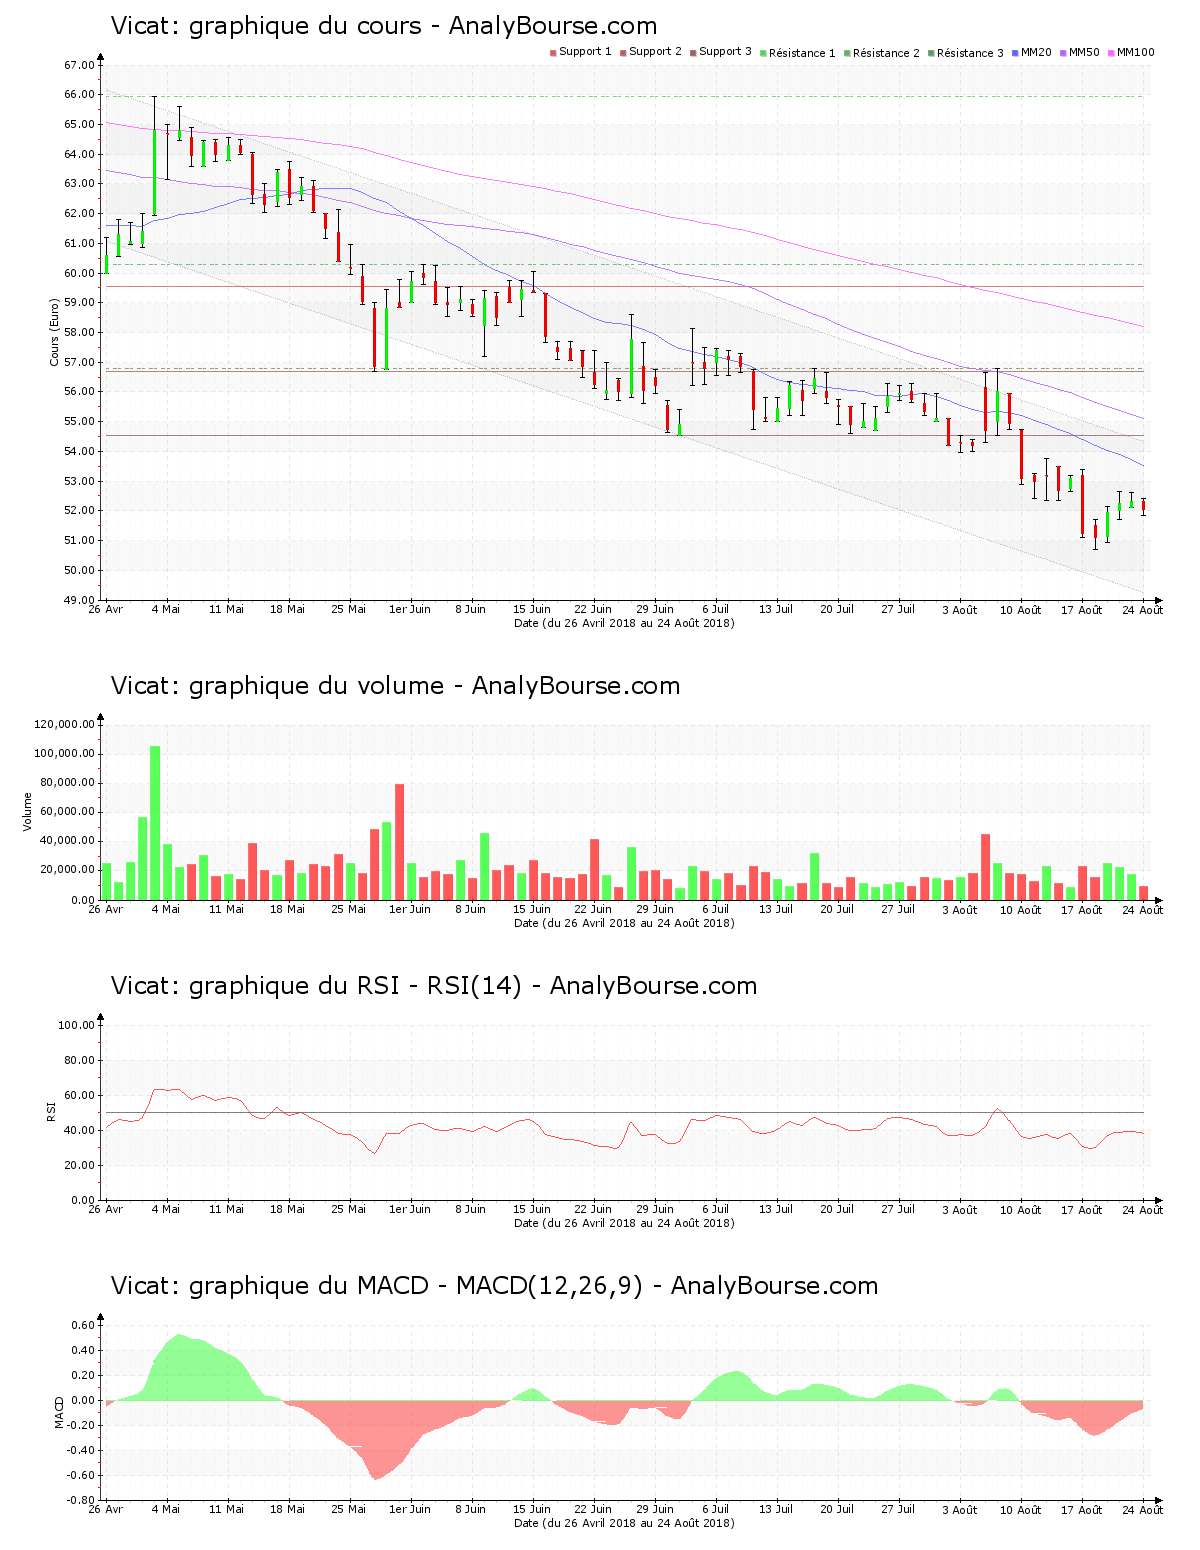Click the Support 1 legend color marker
The width and height of the screenshot is (1200, 1550).
click(x=553, y=53)
